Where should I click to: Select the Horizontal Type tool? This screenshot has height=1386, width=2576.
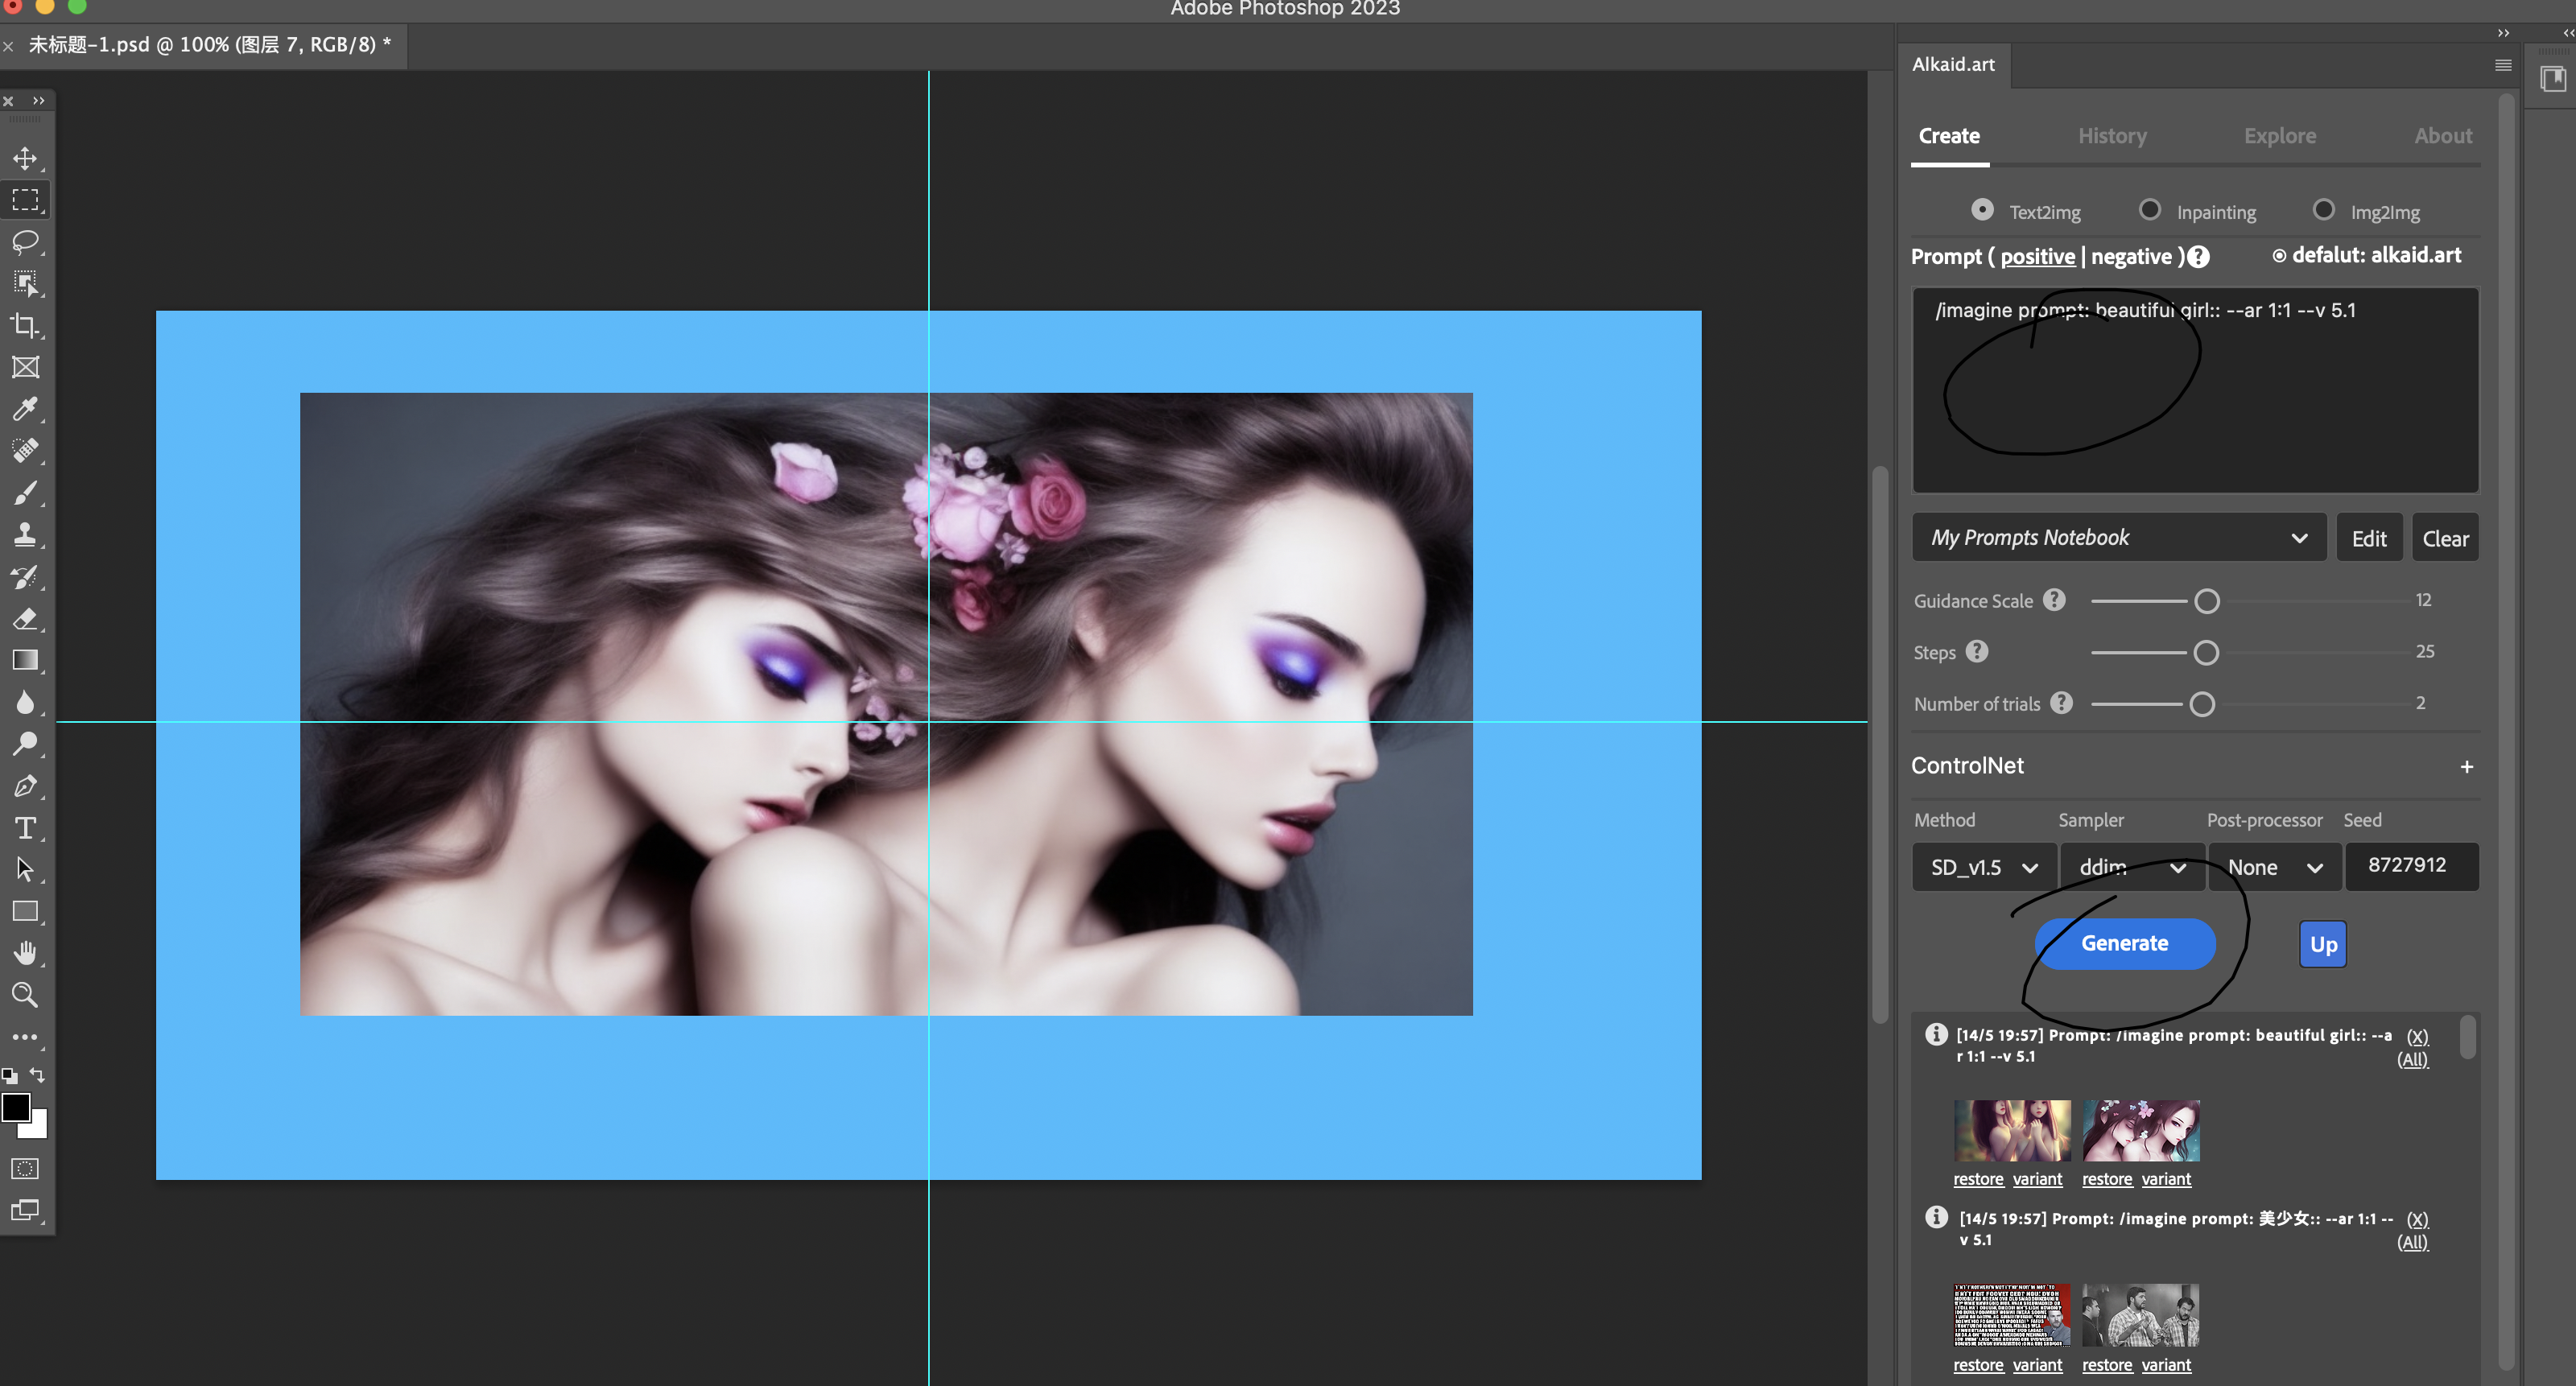pos(25,828)
